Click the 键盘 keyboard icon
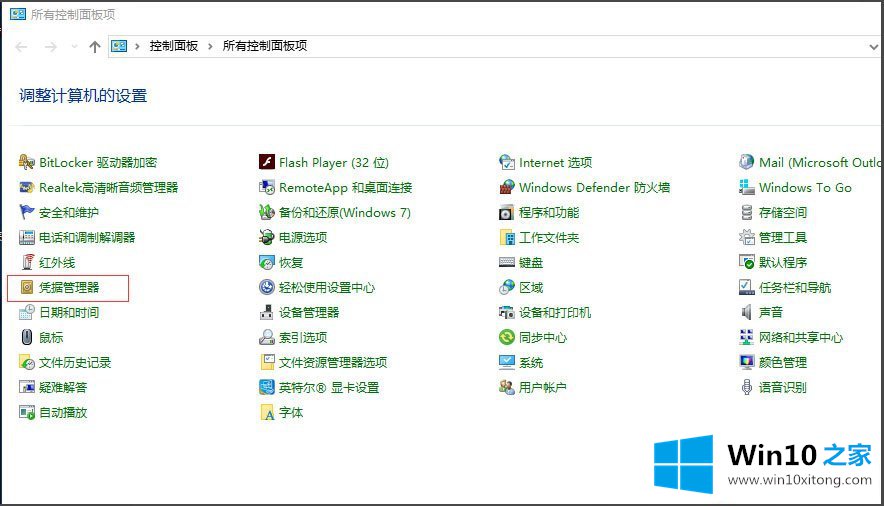884x506 pixels. tap(507, 262)
